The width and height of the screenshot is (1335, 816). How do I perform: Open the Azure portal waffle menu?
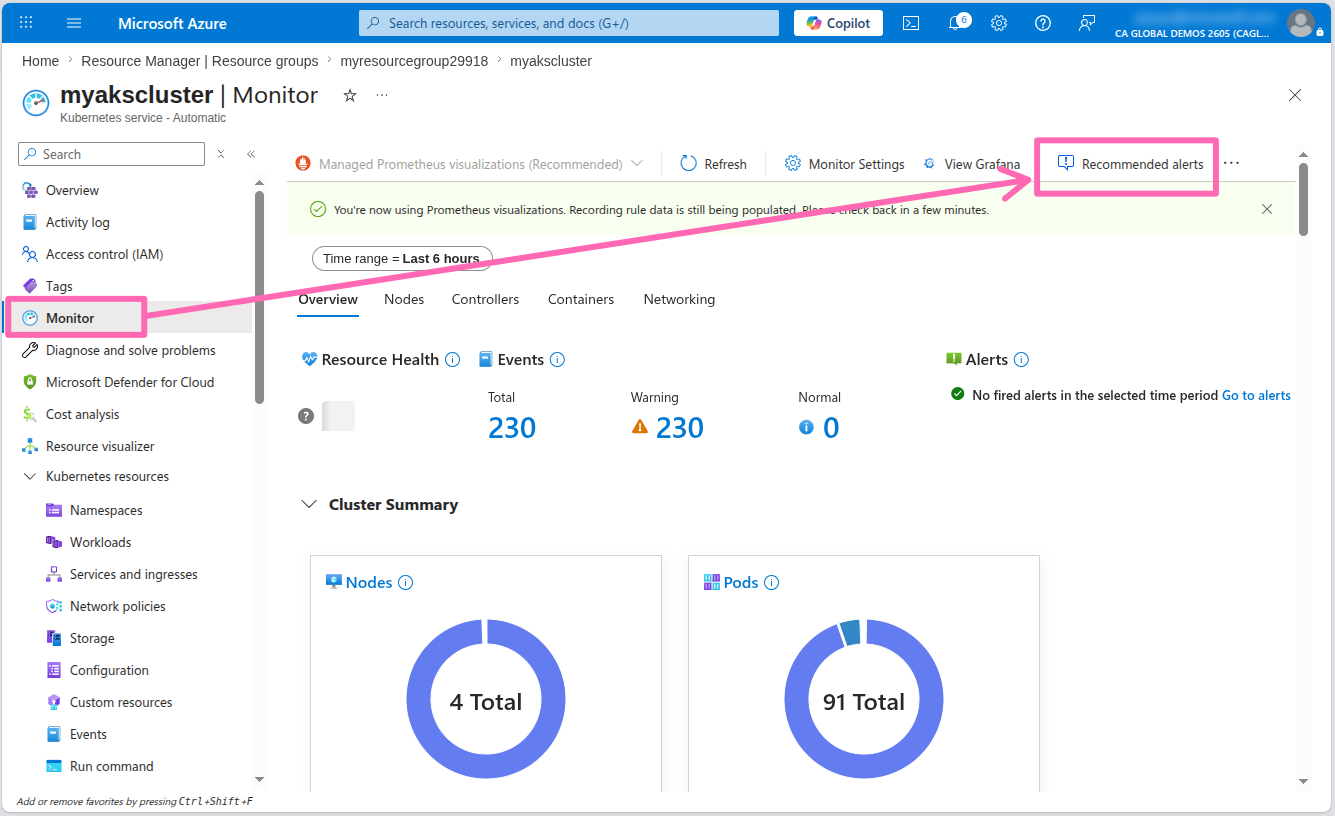coord(26,23)
